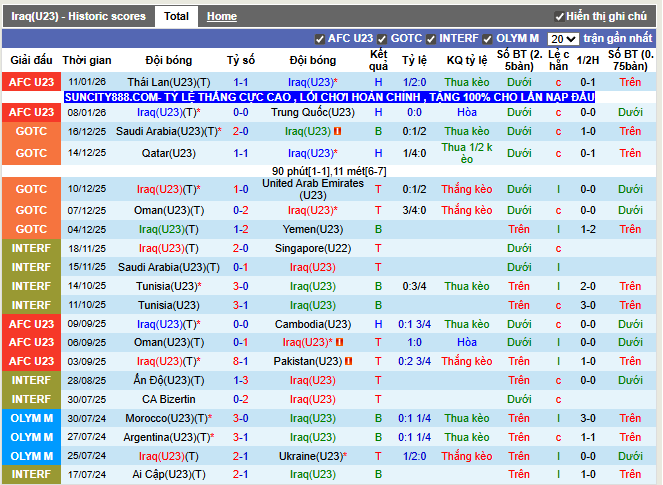Open Qatar(U23) team link
This screenshot has height=485, width=663.
(169, 153)
